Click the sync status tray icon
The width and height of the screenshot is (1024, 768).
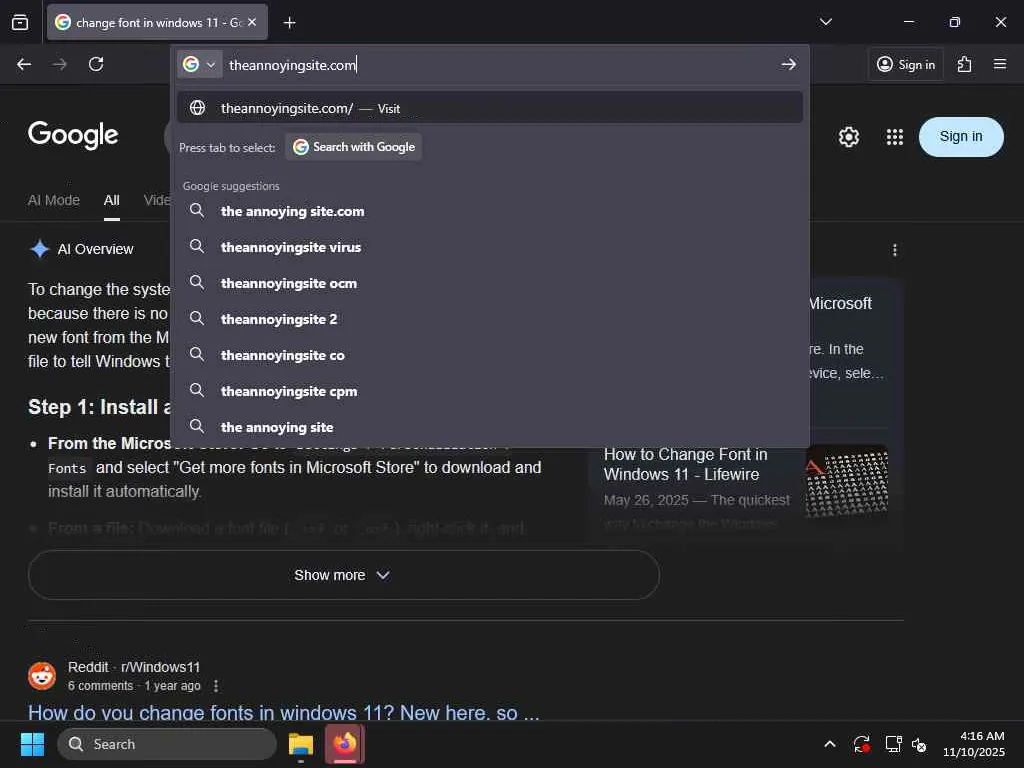[861, 744]
